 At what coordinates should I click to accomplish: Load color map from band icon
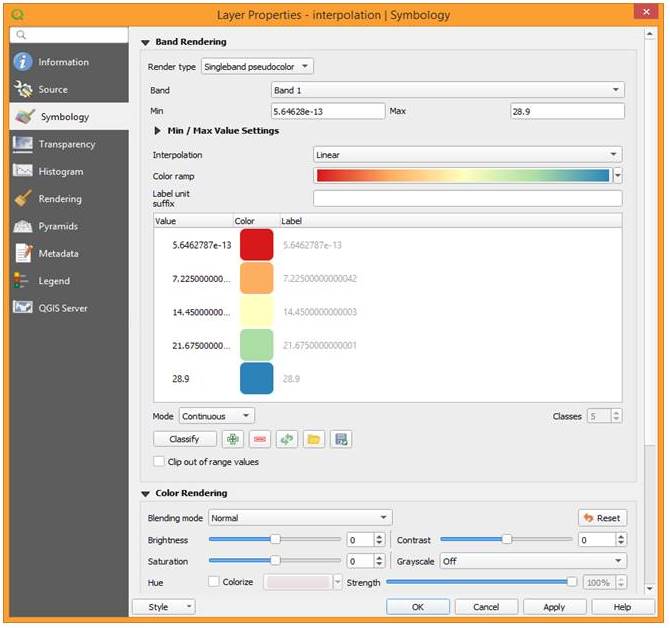click(287, 439)
